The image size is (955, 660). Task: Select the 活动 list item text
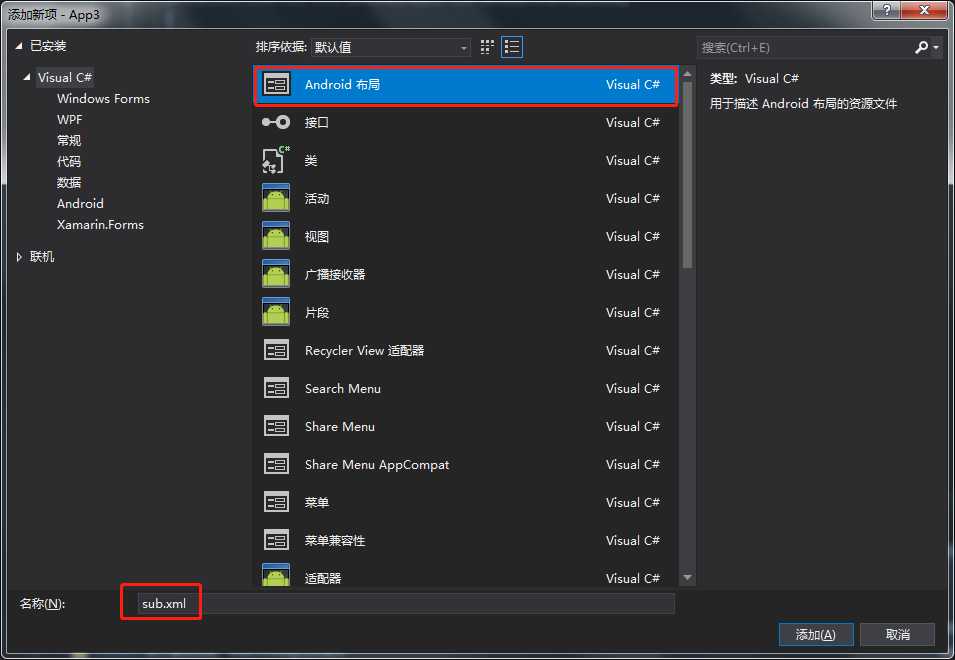click(x=317, y=198)
